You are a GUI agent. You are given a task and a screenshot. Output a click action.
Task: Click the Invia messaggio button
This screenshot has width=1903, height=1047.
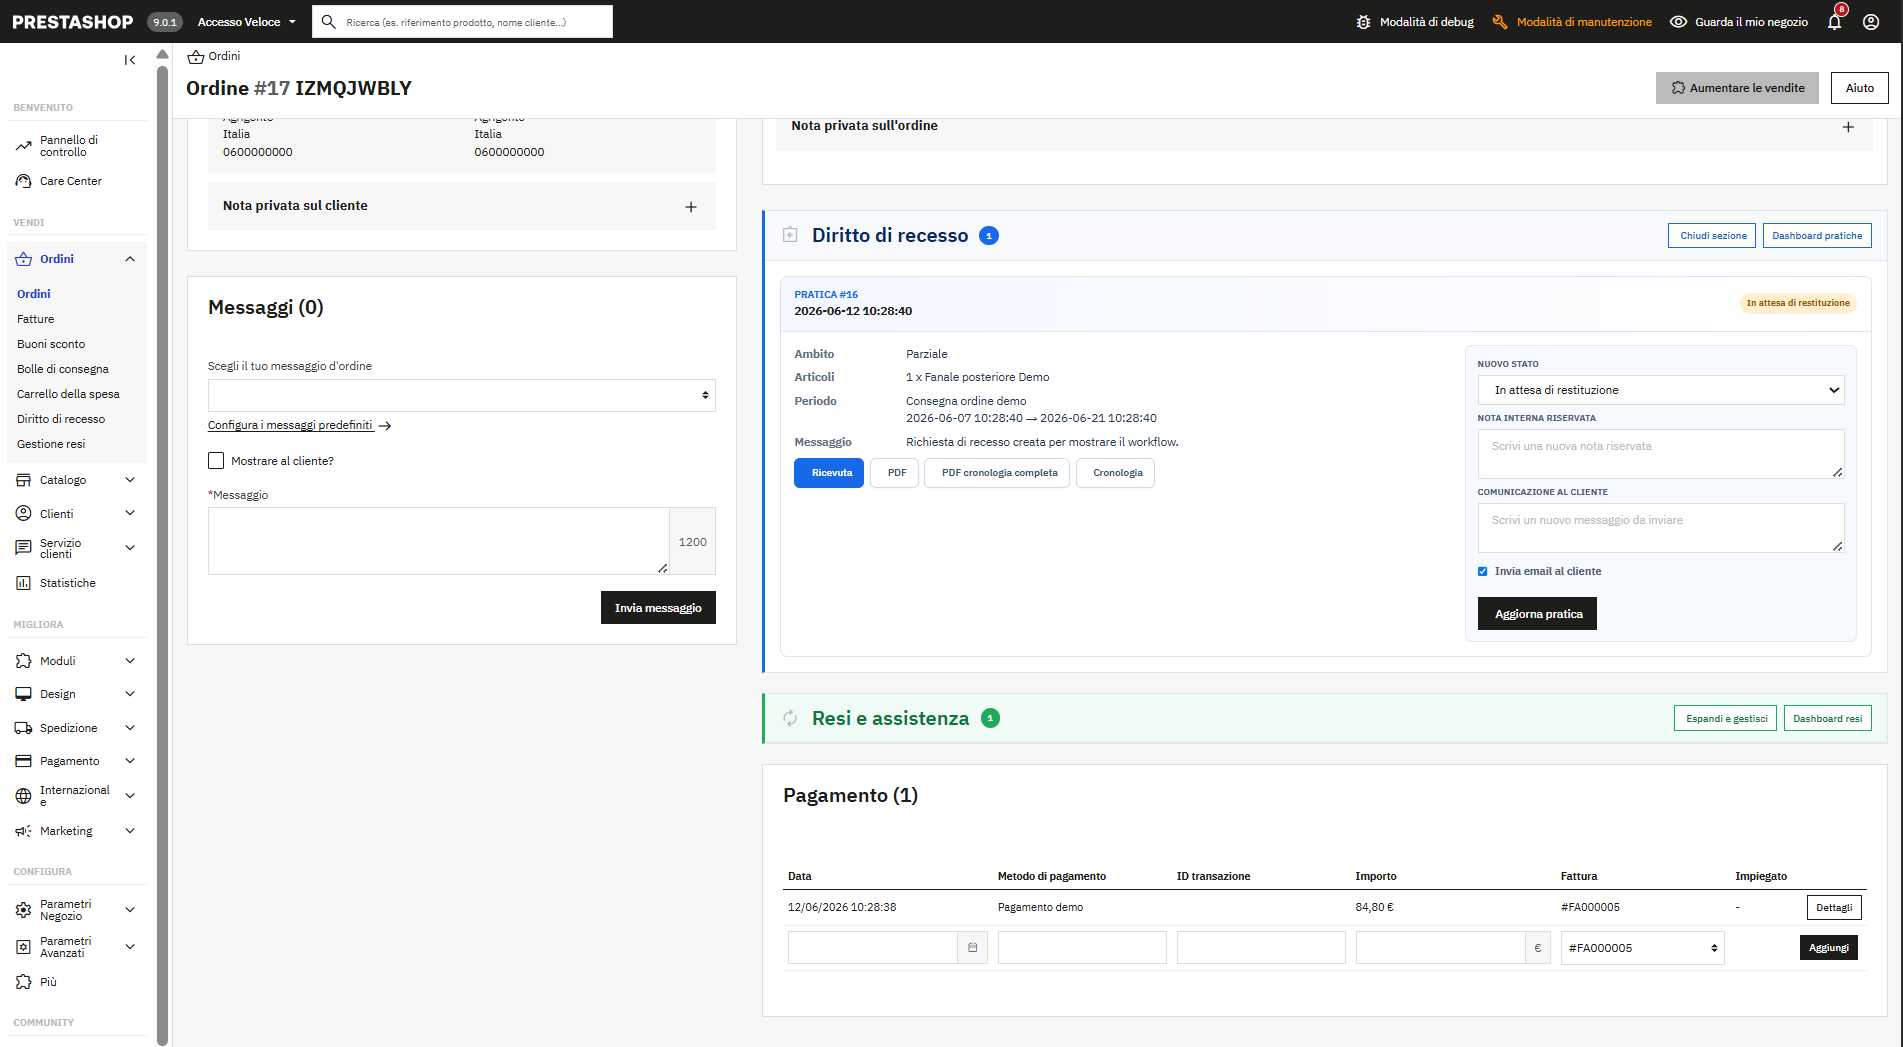coord(658,608)
